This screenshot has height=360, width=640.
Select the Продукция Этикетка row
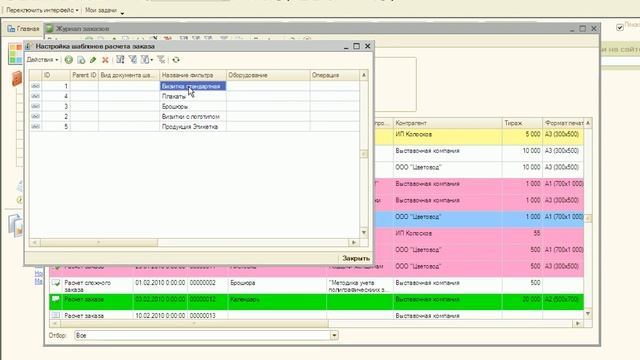point(194,127)
